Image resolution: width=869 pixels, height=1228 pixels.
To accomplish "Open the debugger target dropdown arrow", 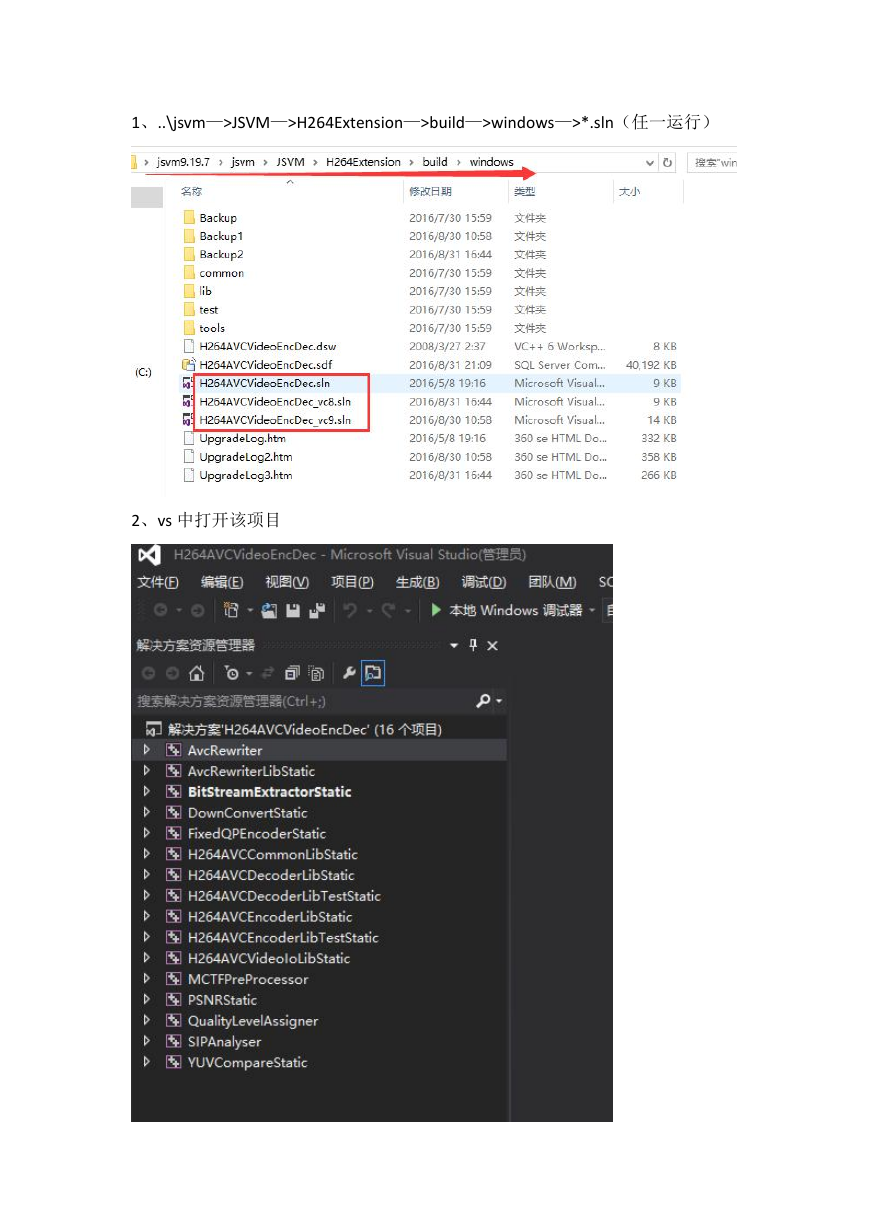I will tap(592, 610).
